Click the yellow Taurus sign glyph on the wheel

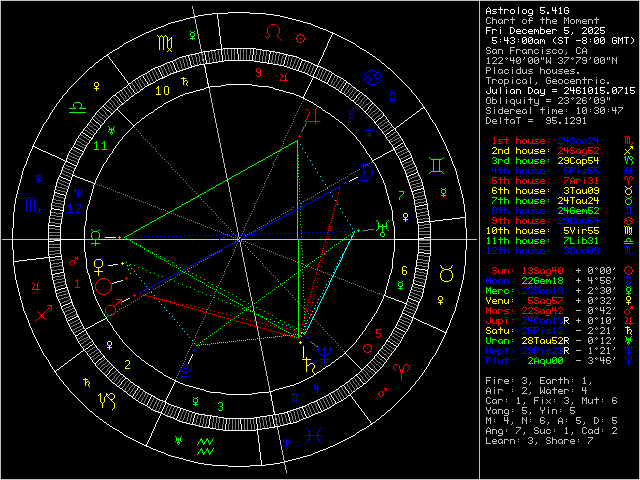pos(447,273)
